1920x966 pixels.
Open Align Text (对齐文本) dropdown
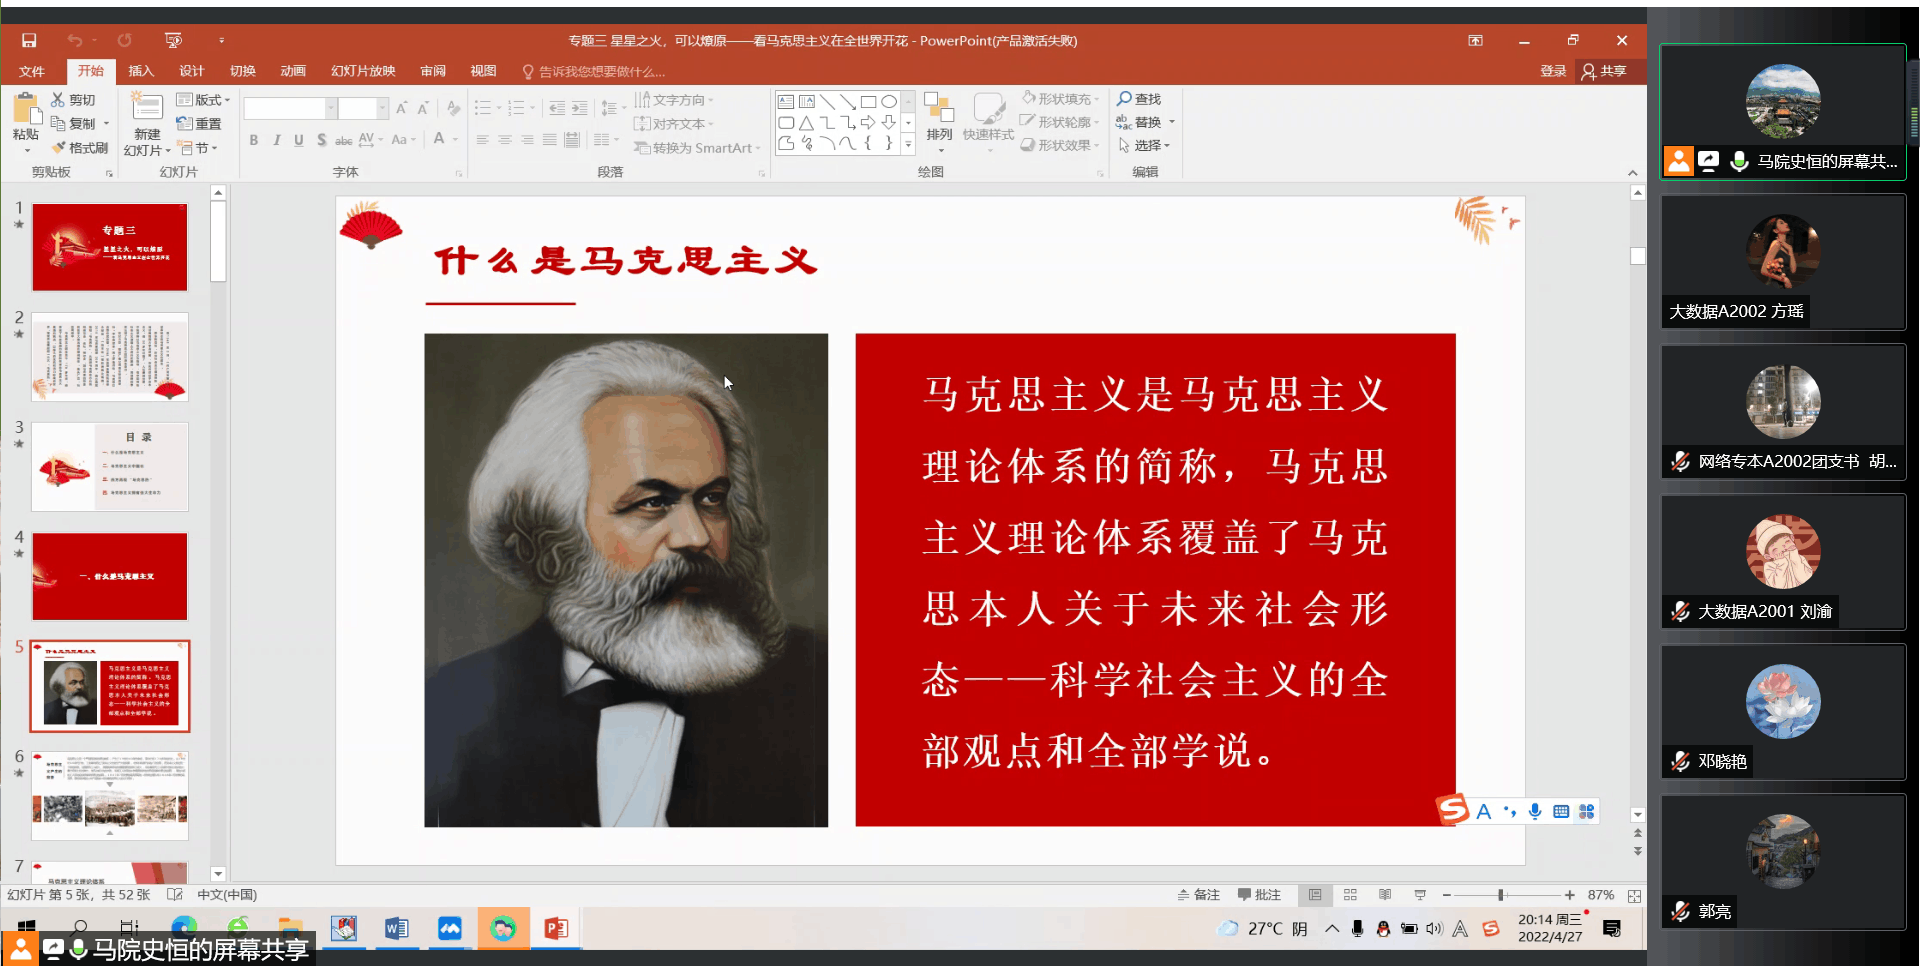[x=674, y=124]
